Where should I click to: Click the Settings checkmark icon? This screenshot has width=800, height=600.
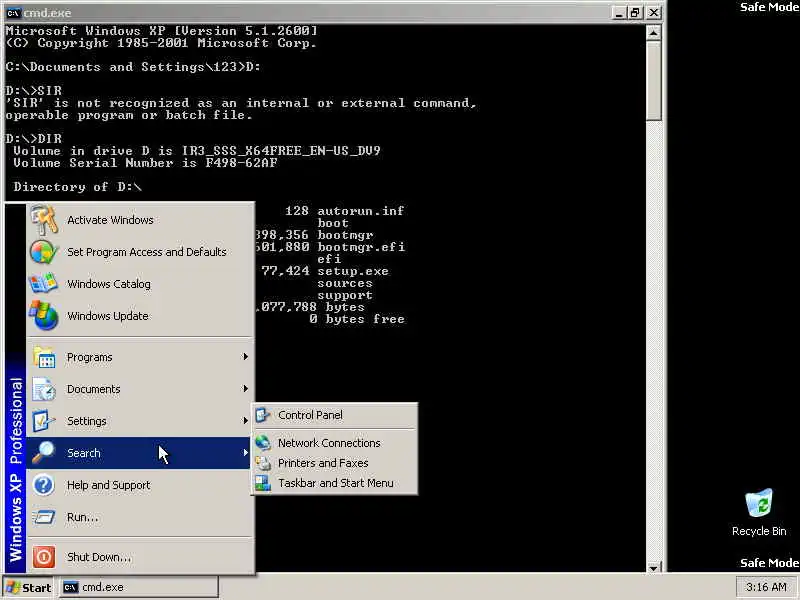point(44,421)
